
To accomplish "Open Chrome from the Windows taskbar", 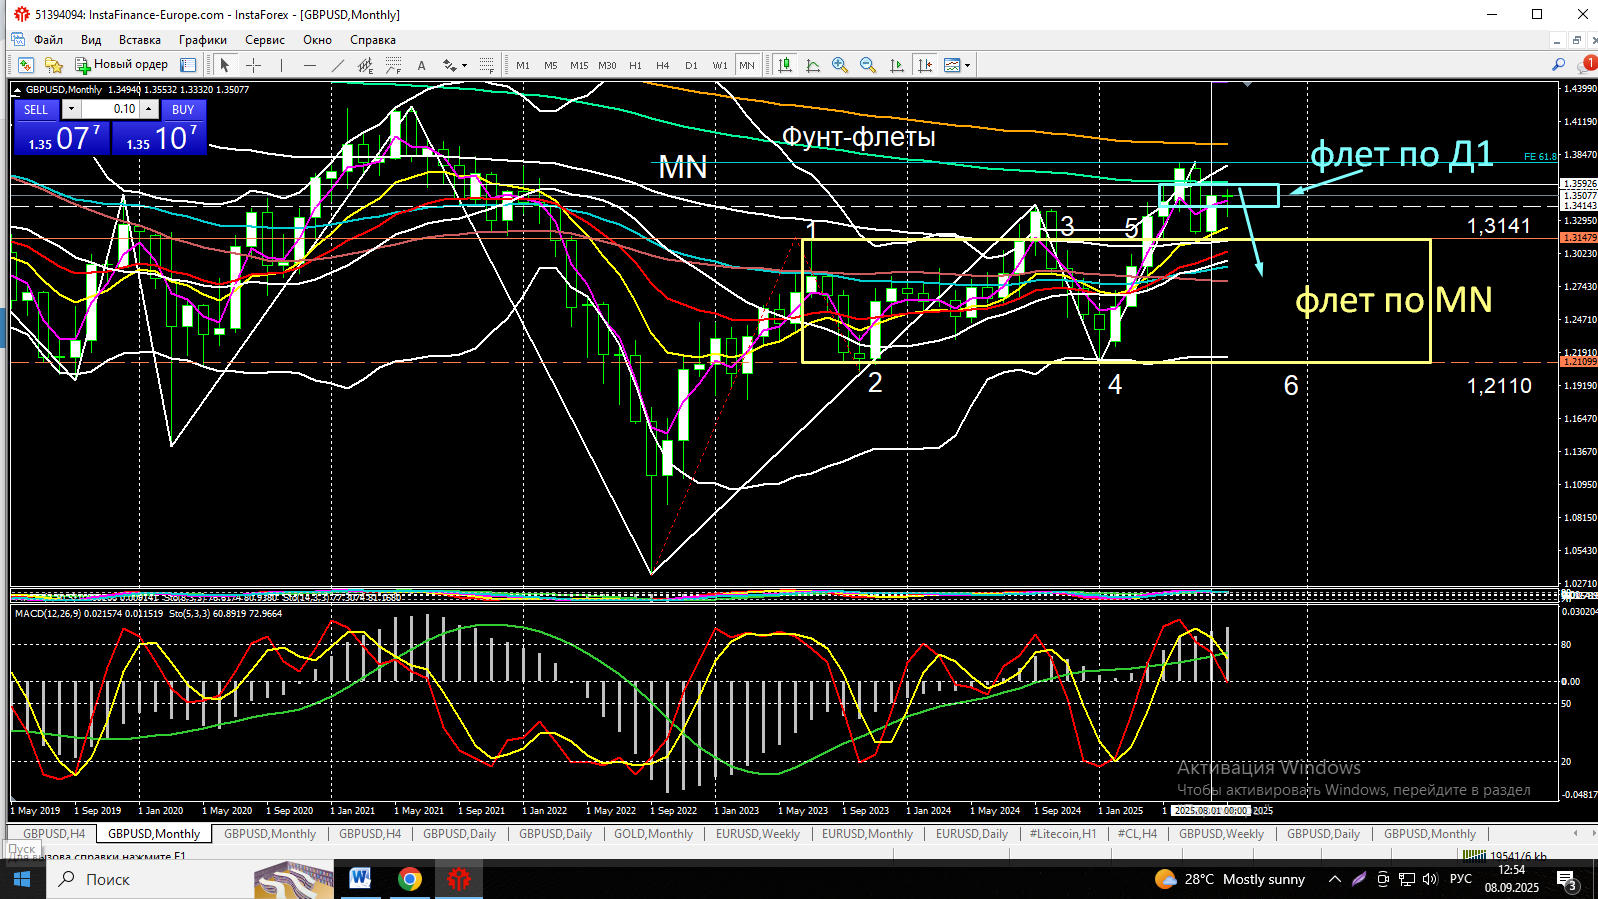I will (409, 879).
